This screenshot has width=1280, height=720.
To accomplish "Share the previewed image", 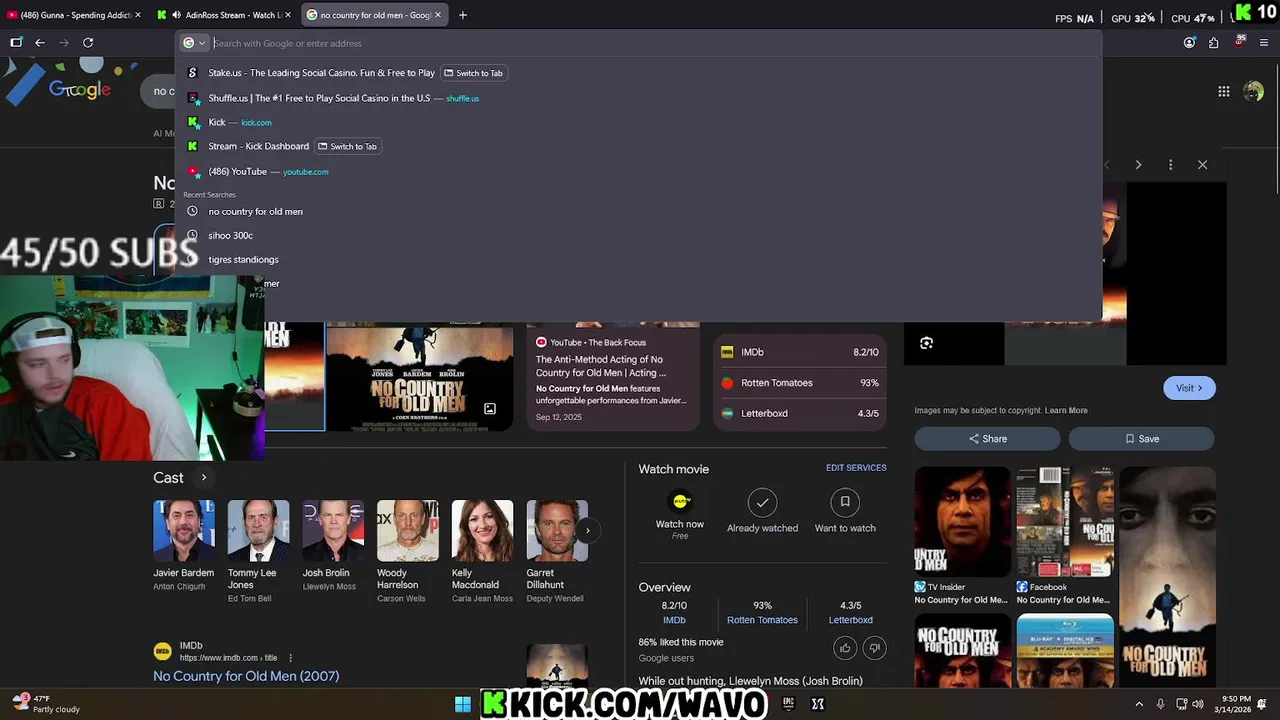I will 987,438.
